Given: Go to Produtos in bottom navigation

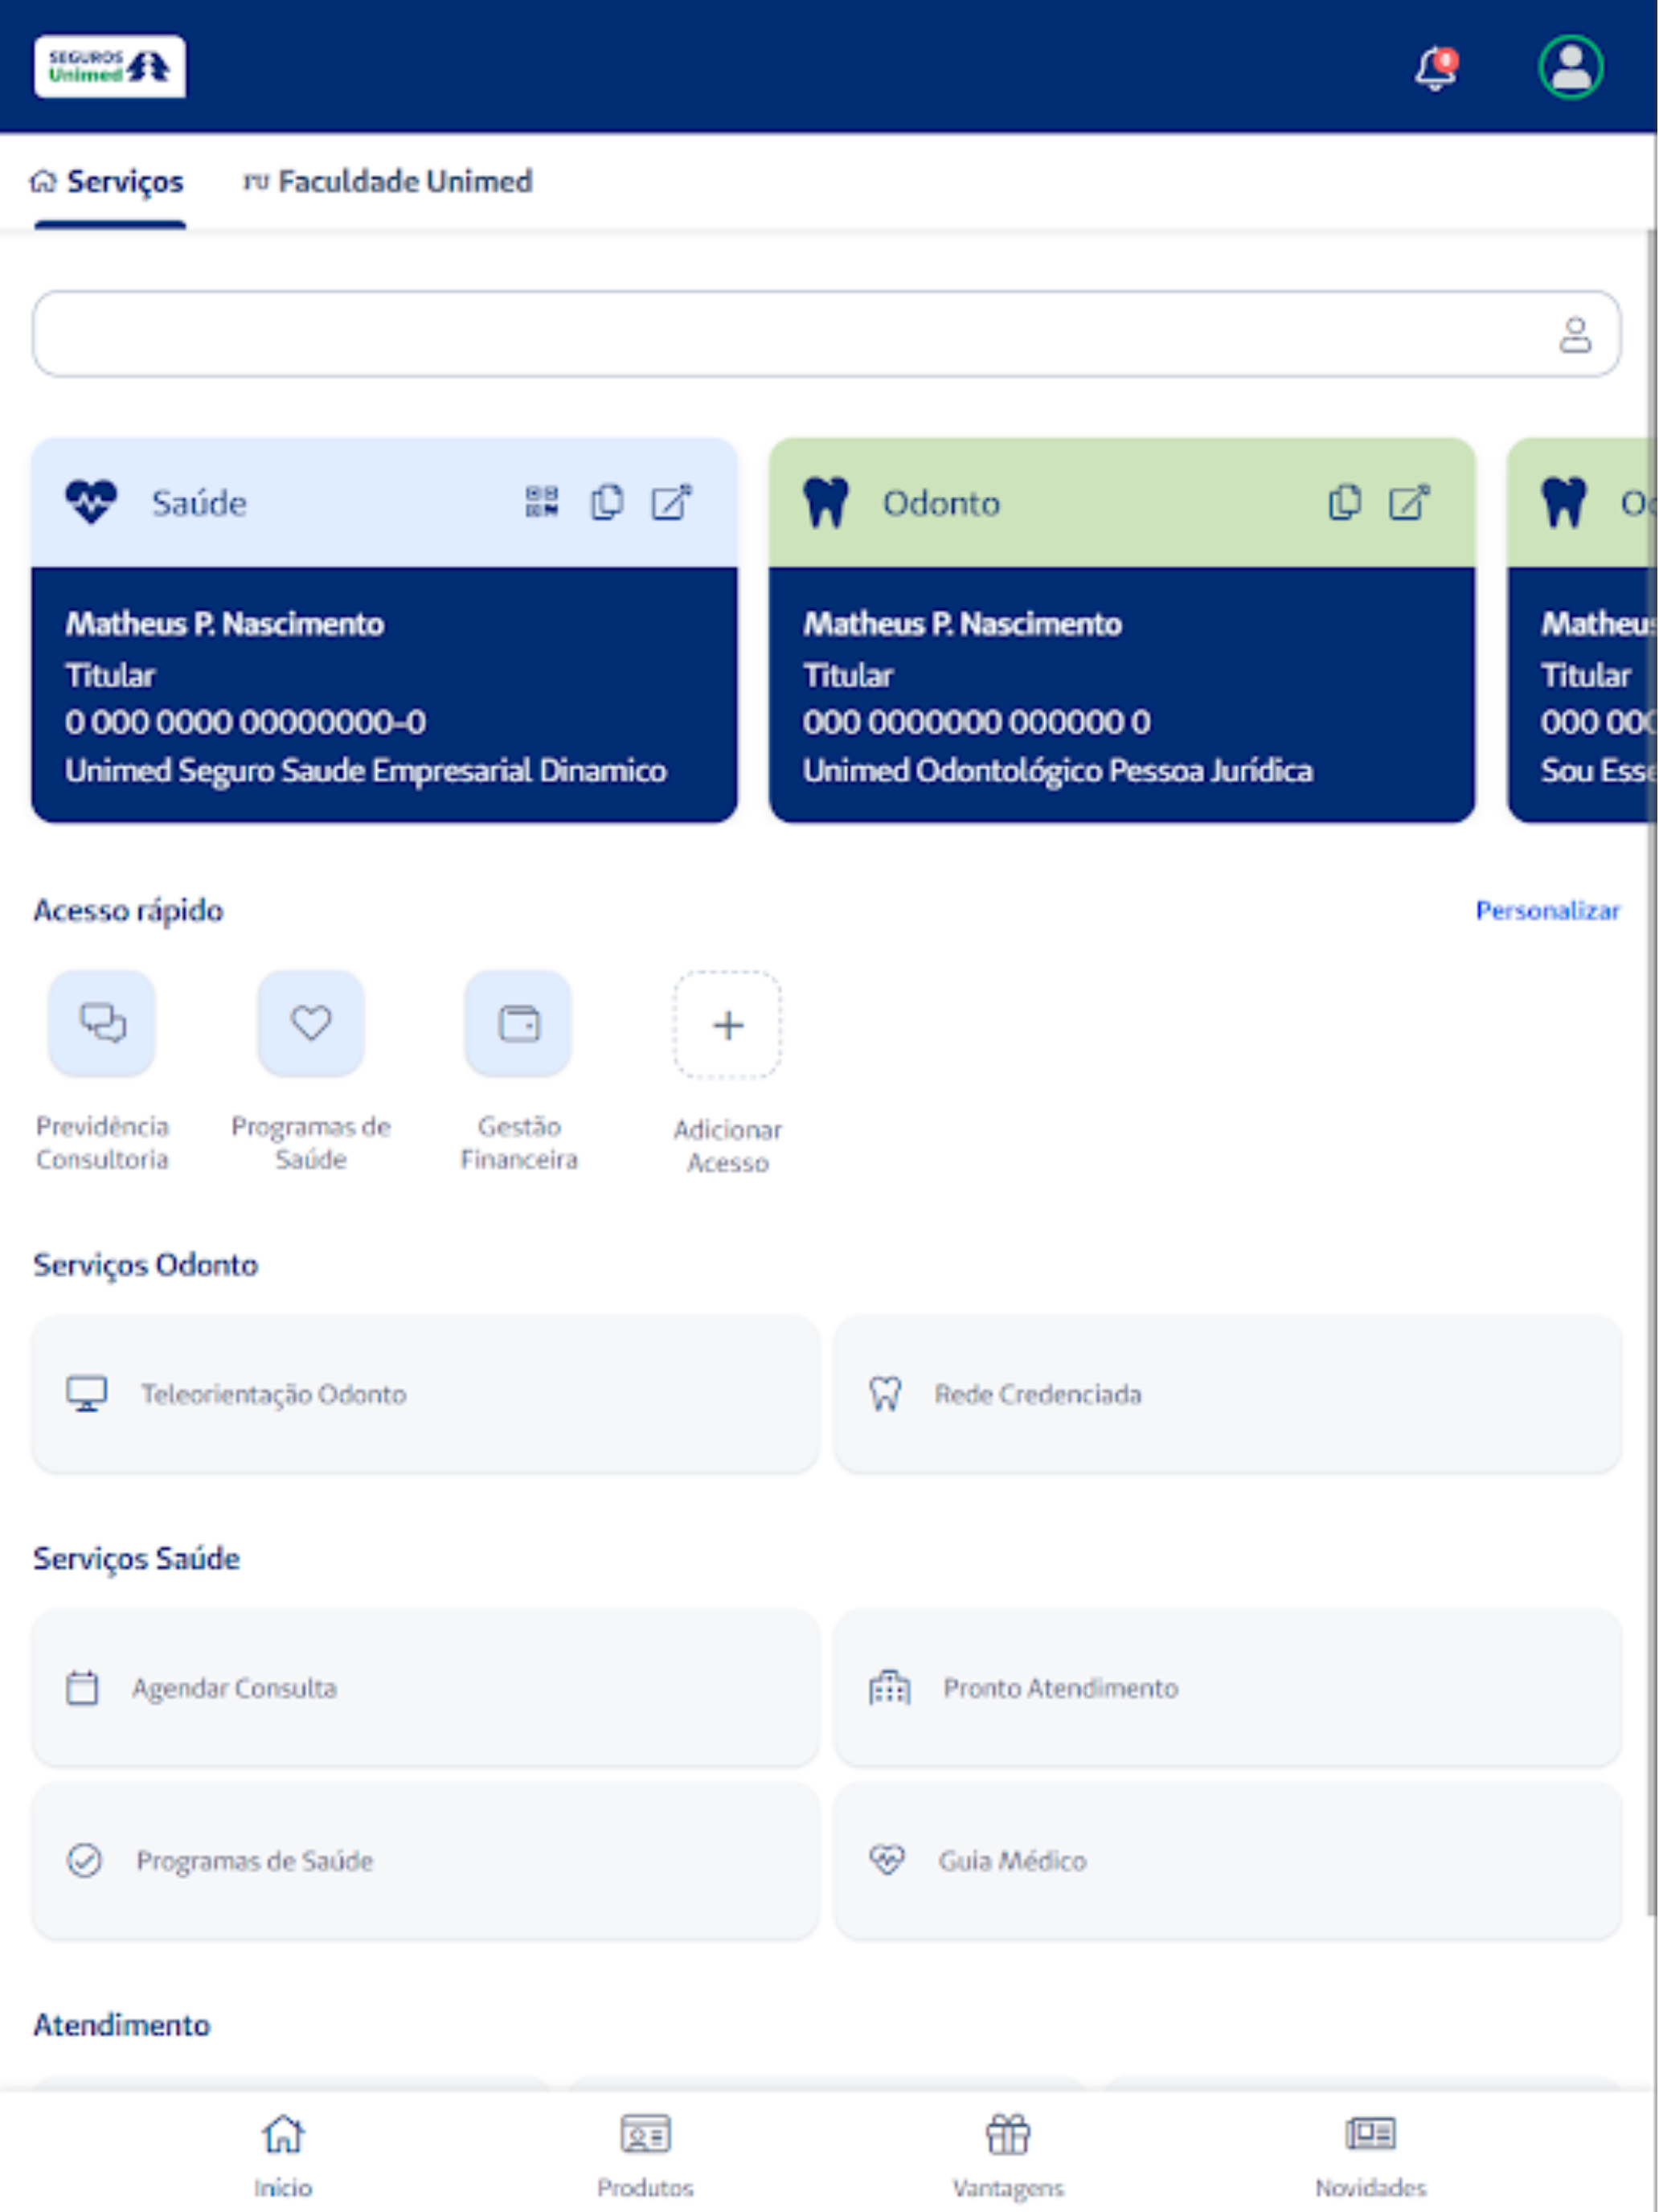Looking at the screenshot, I should pos(646,2156).
